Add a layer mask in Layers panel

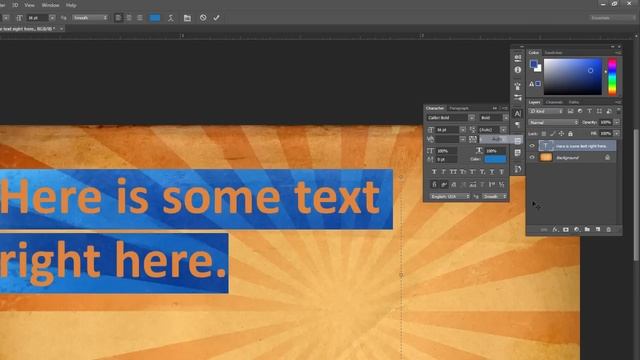pyautogui.click(x=566, y=230)
